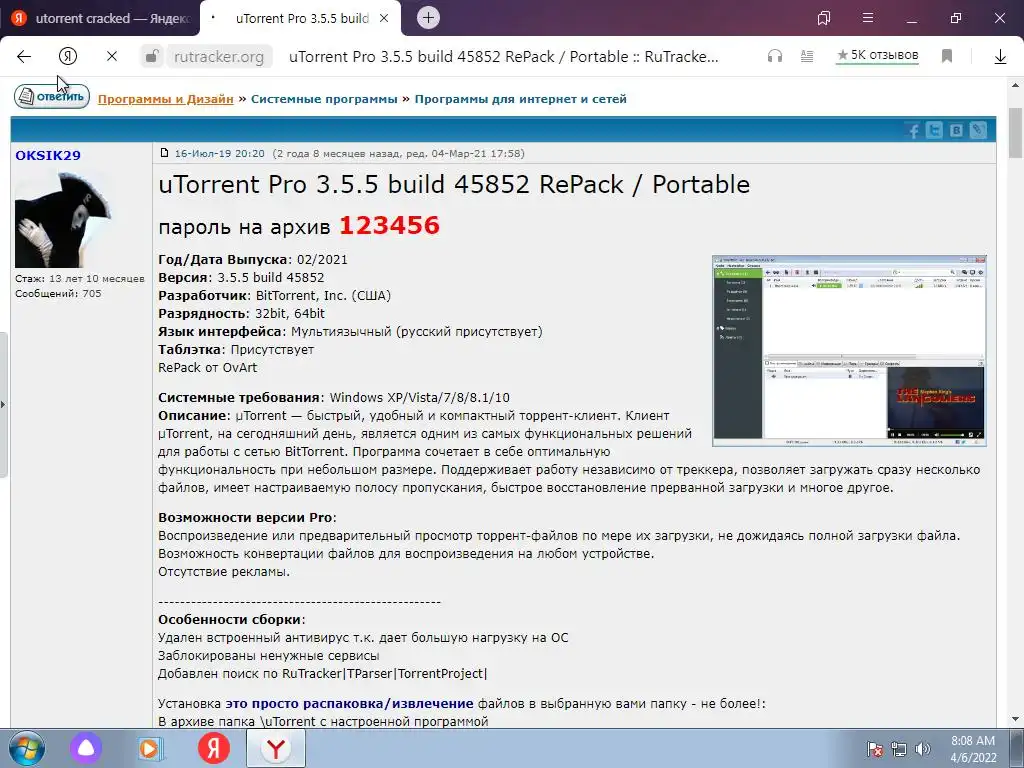
Task: Click the OKSIK29 avatar image
Action: pyautogui.click(x=63, y=219)
